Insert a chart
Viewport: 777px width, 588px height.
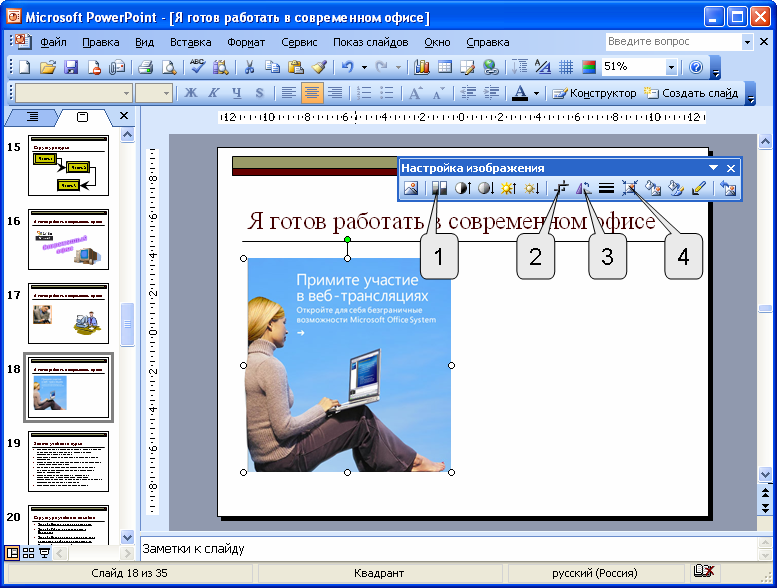pos(422,67)
